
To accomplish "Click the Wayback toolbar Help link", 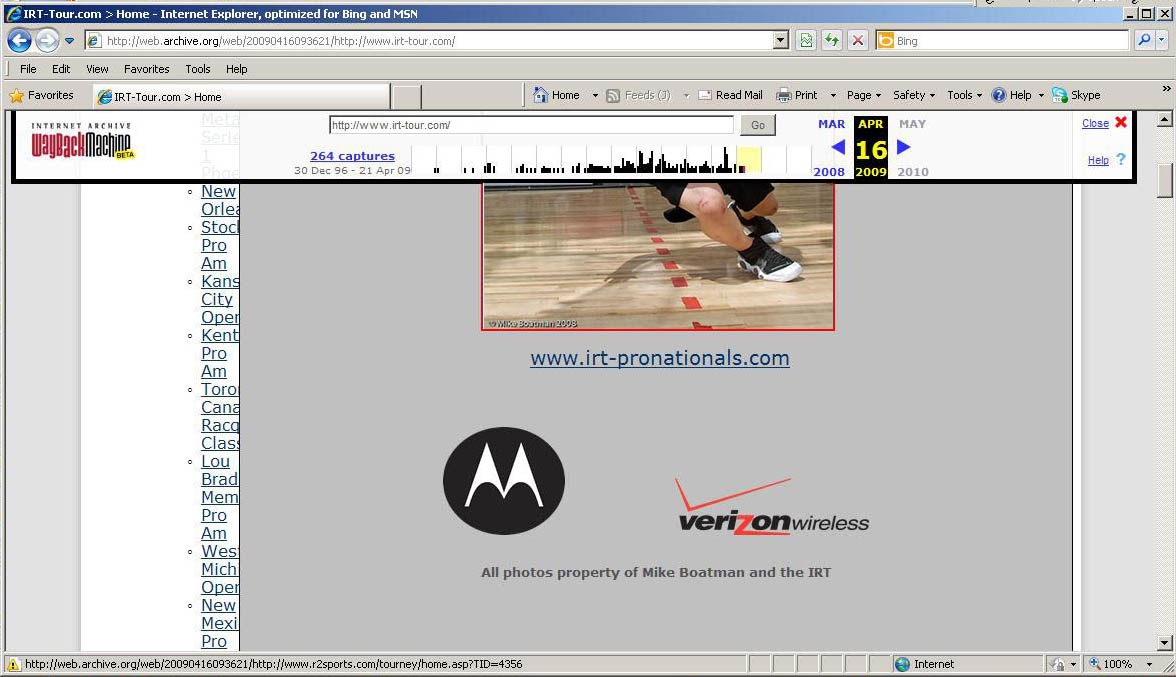I will (x=1098, y=160).
